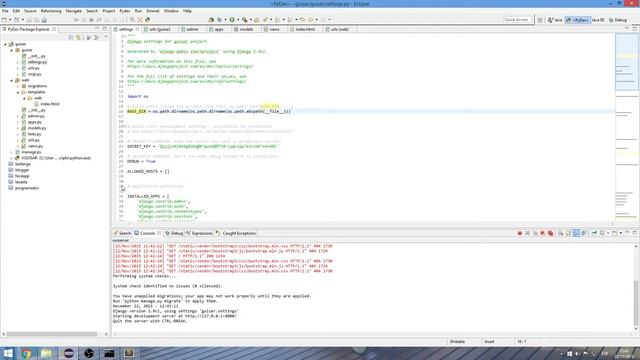Select the blogger project
This screenshot has height=360, width=640.
point(22,170)
